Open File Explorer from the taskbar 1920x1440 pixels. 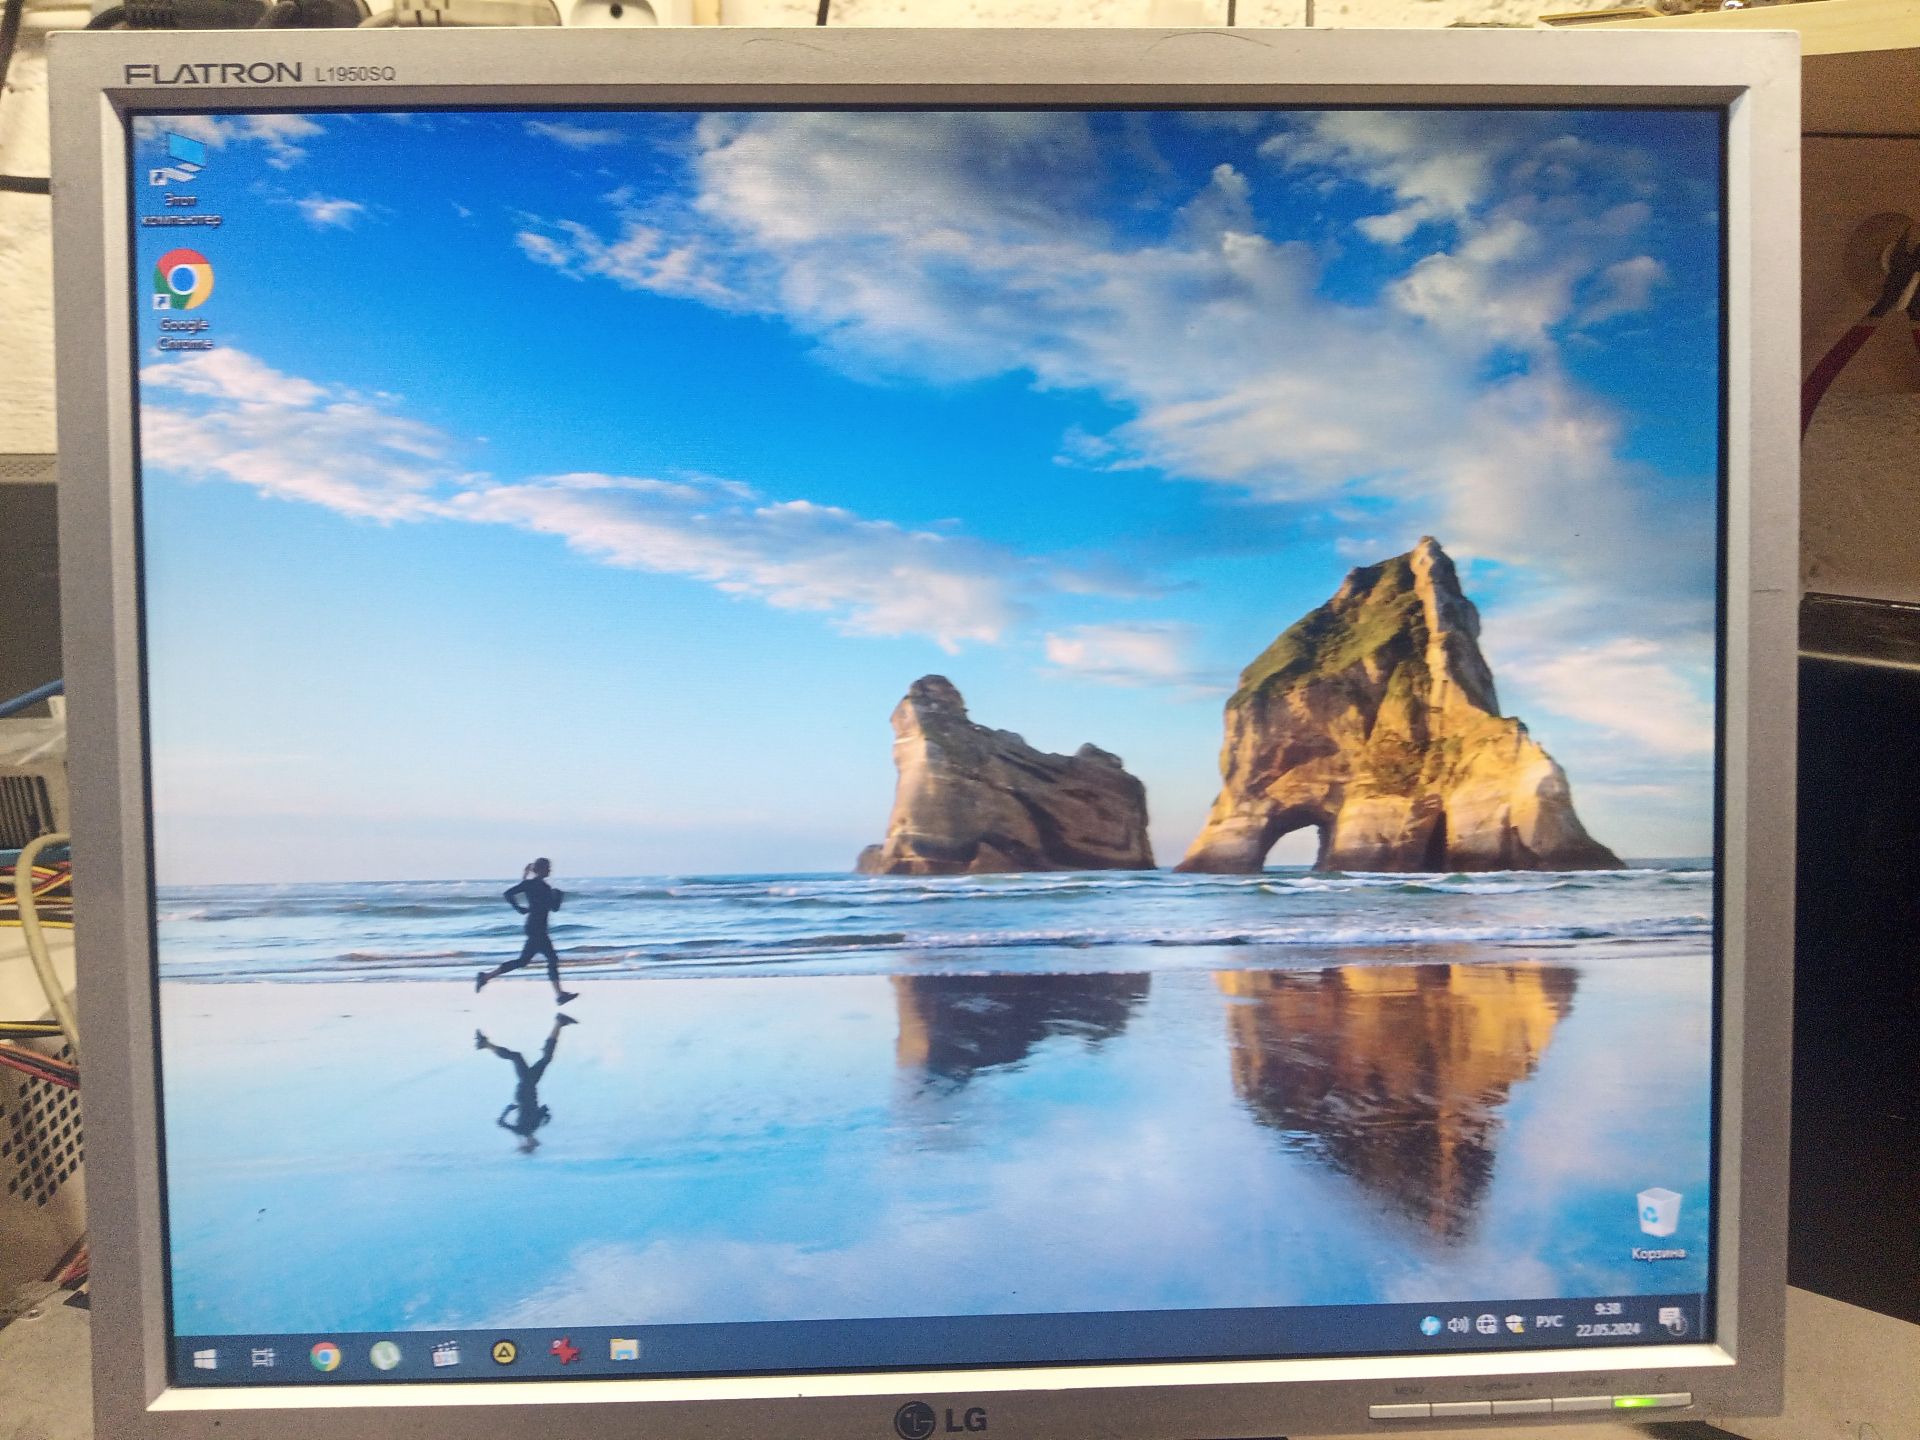[x=625, y=1350]
